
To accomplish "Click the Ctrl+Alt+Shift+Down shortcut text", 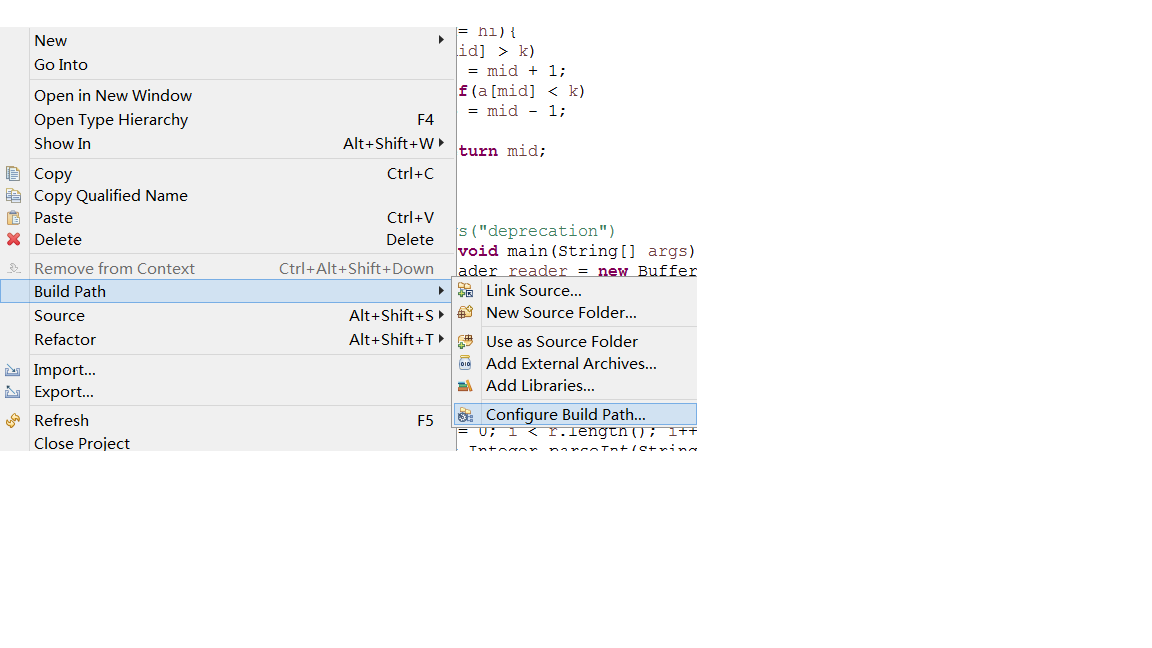I will (x=356, y=269).
